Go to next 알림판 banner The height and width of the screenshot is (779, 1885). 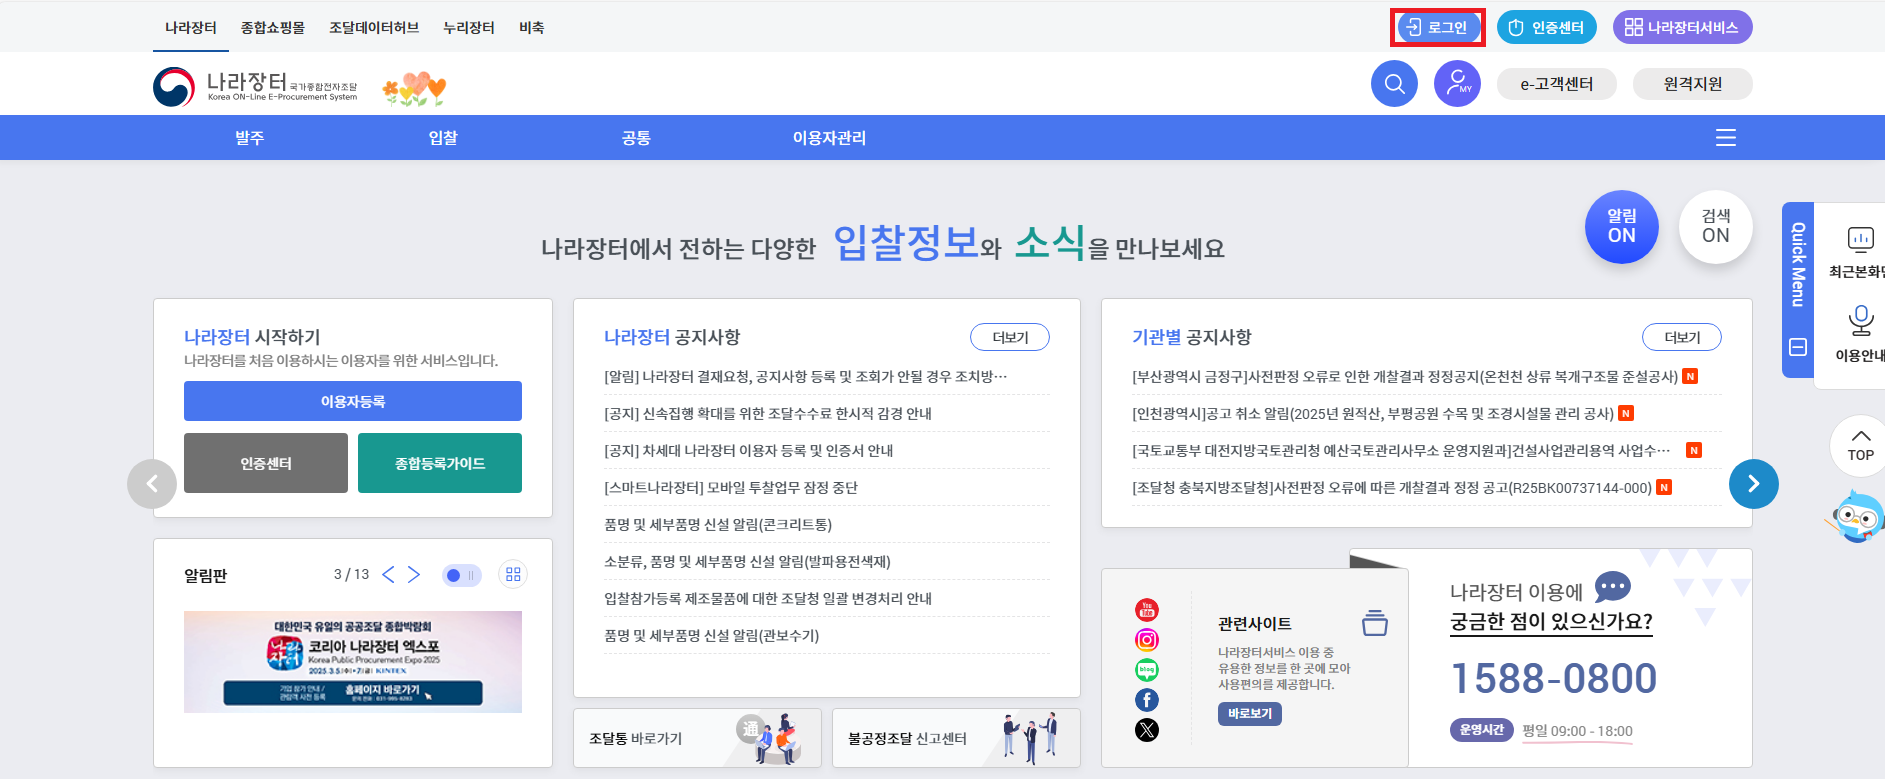(414, 574)
